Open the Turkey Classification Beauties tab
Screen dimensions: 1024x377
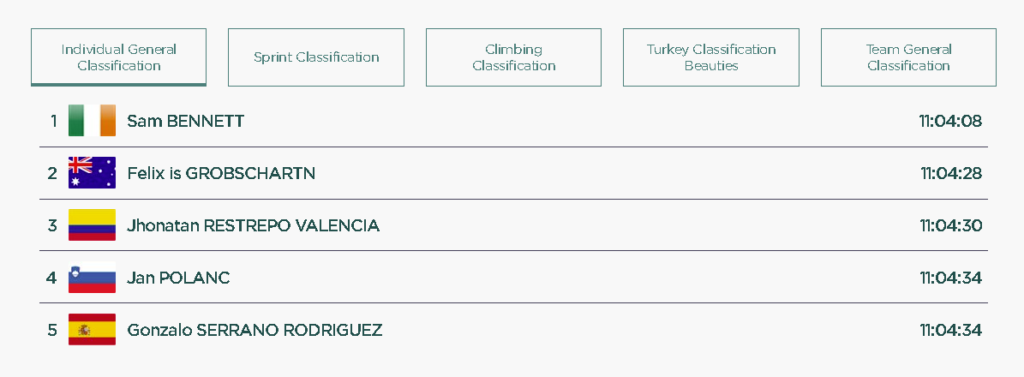(711, 57)
